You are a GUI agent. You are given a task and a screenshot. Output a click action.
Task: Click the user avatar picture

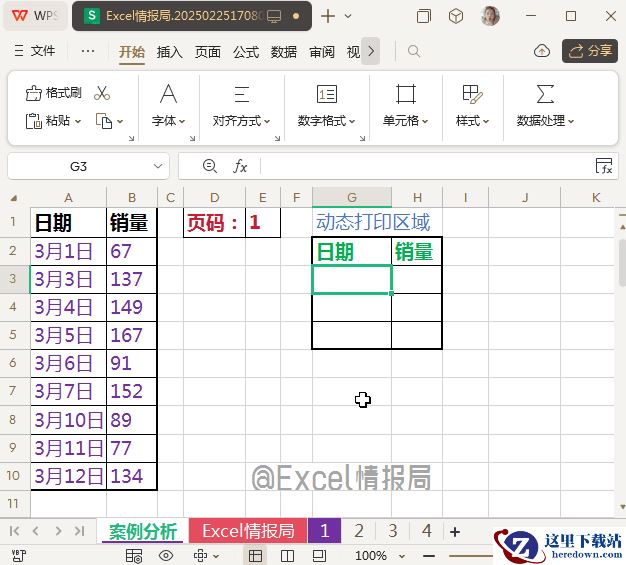tap(490, 16)
